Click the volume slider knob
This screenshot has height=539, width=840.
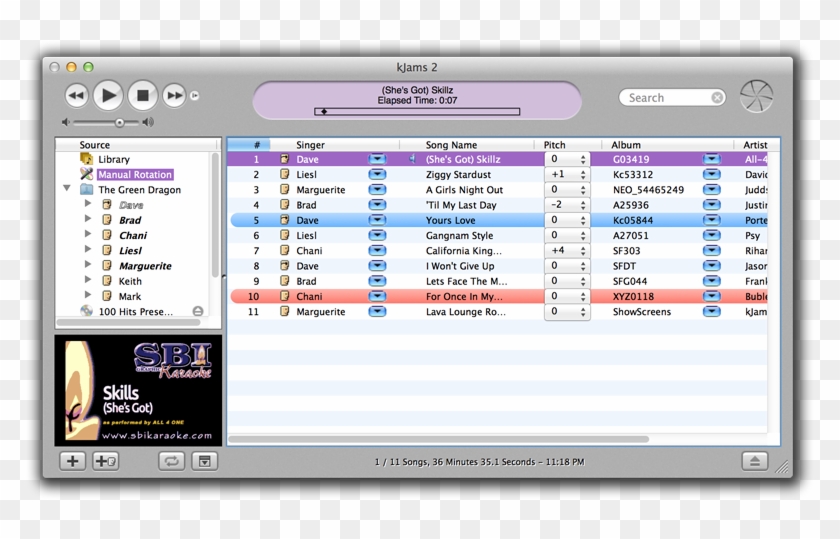(120, 122)
